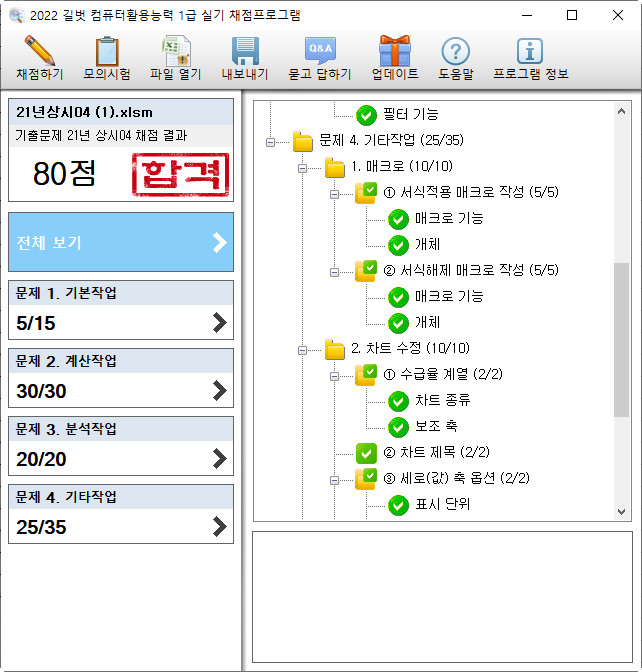Click the 업데이트 gift box icon

[394, 51]
